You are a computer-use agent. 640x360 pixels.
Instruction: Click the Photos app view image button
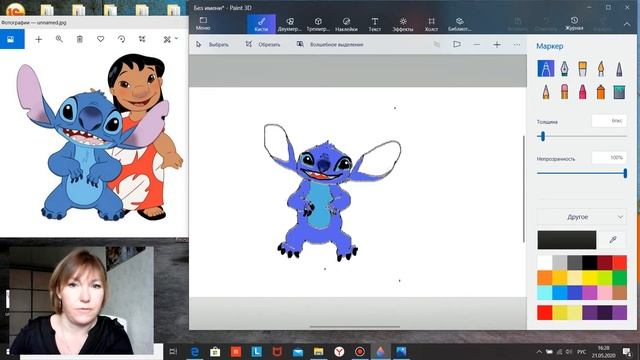(x=12, y=39)
